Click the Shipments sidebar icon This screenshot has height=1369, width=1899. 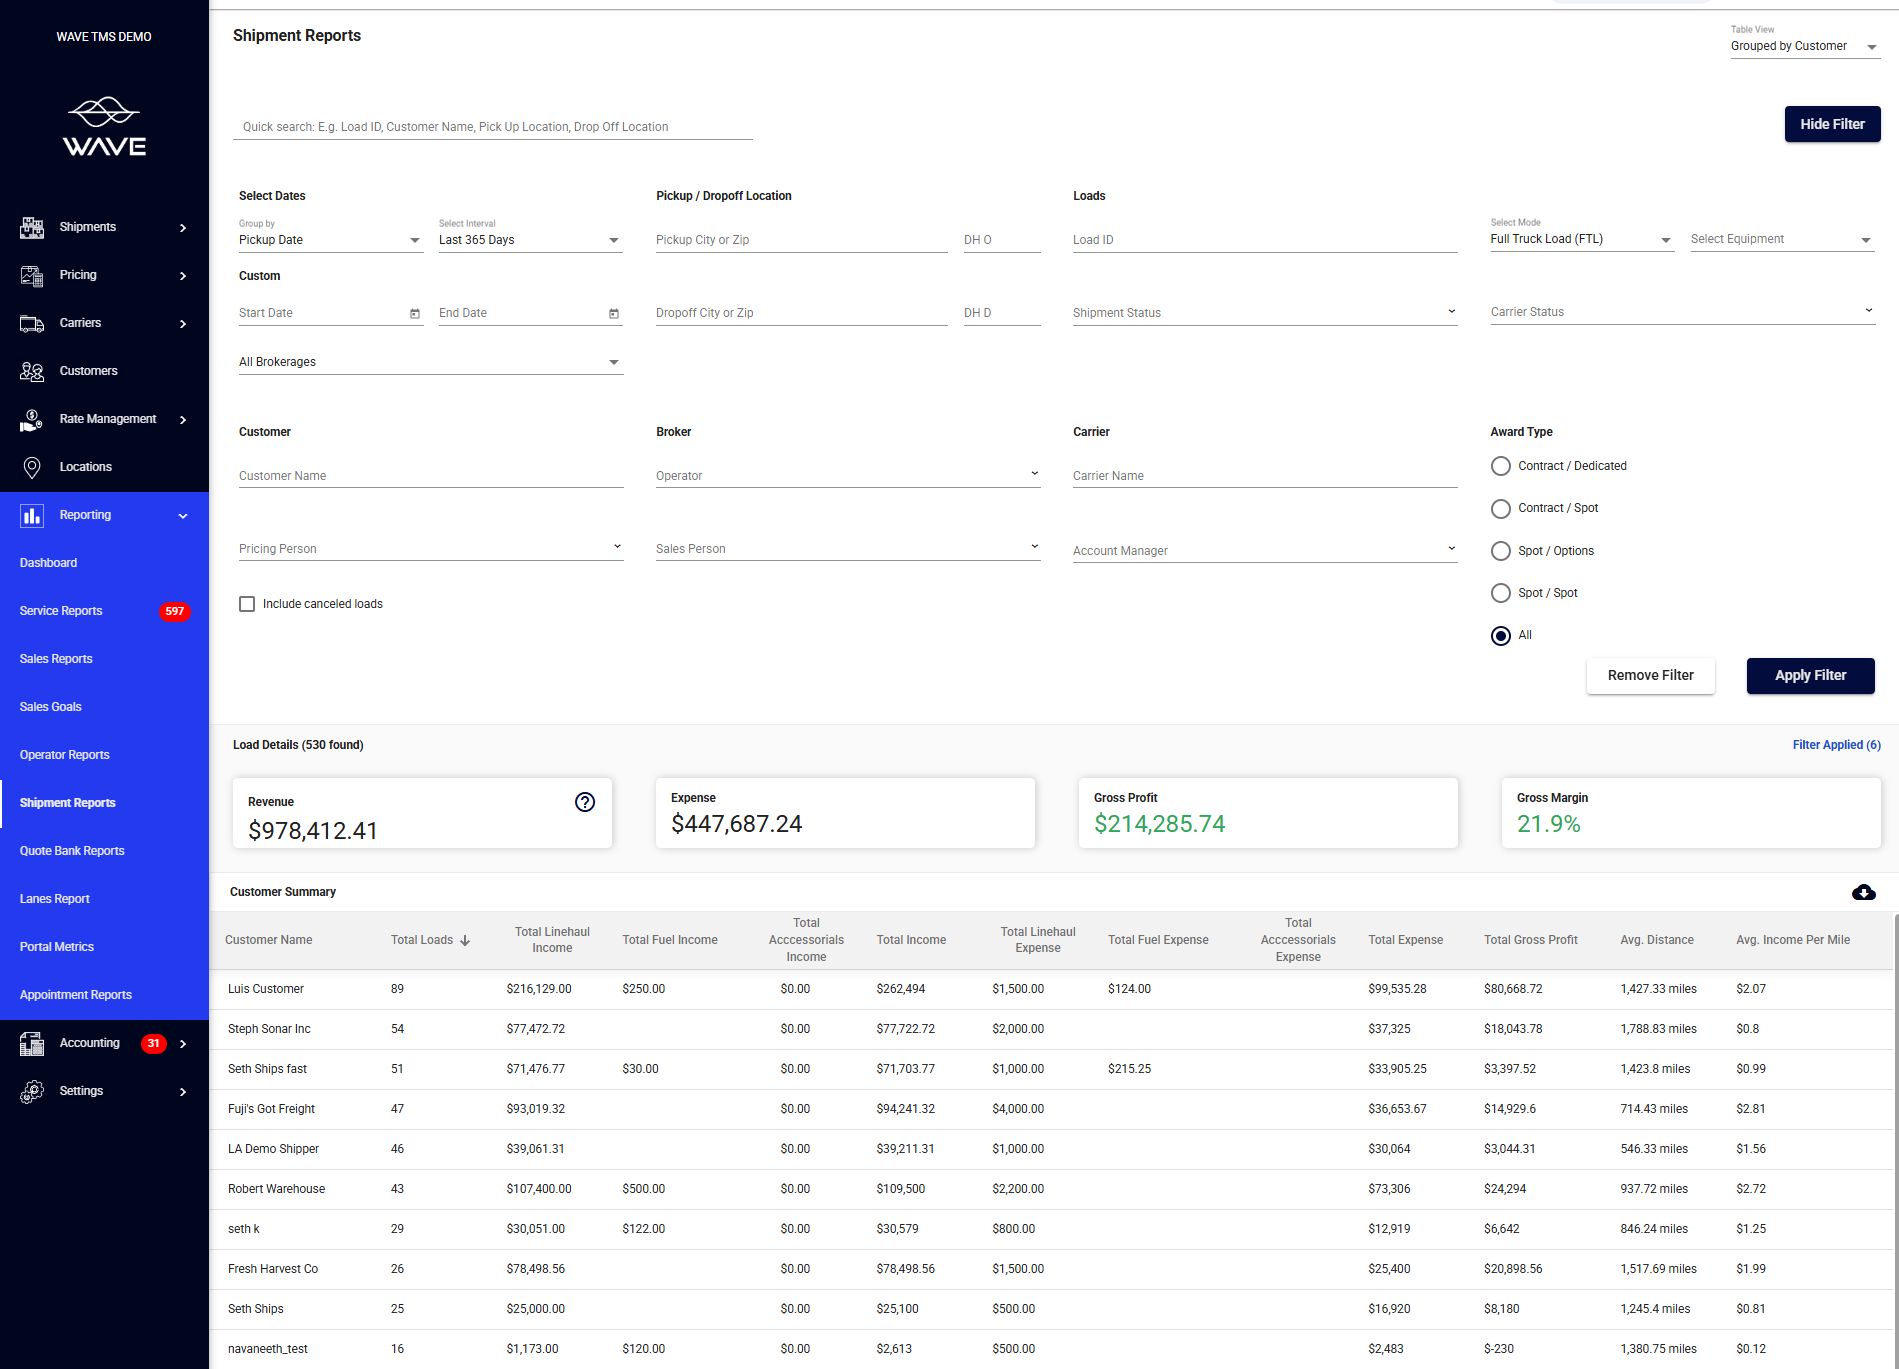coord(32,228)
